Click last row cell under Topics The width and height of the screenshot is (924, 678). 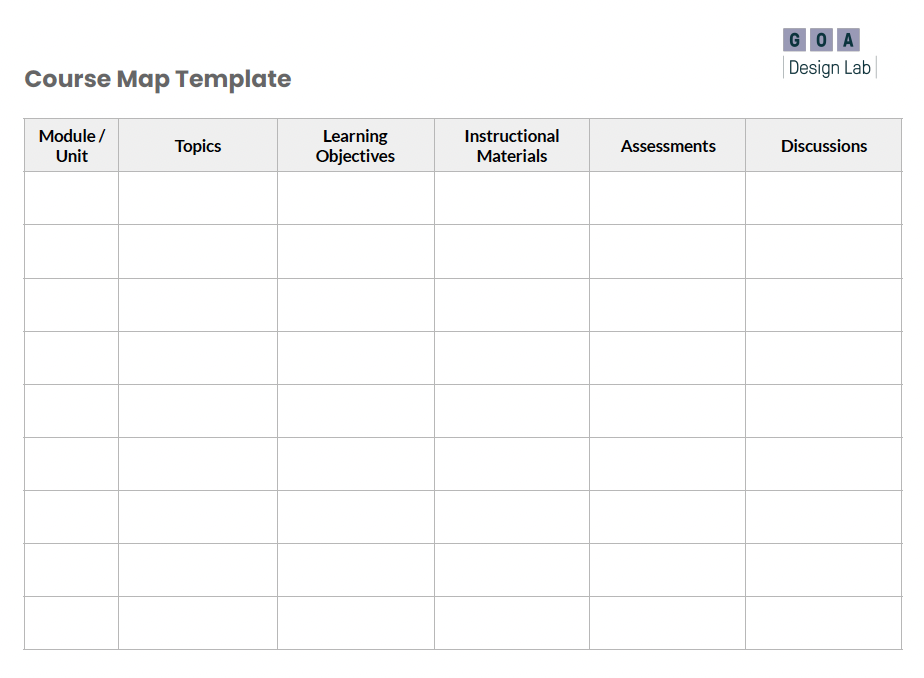coord(198,623)
